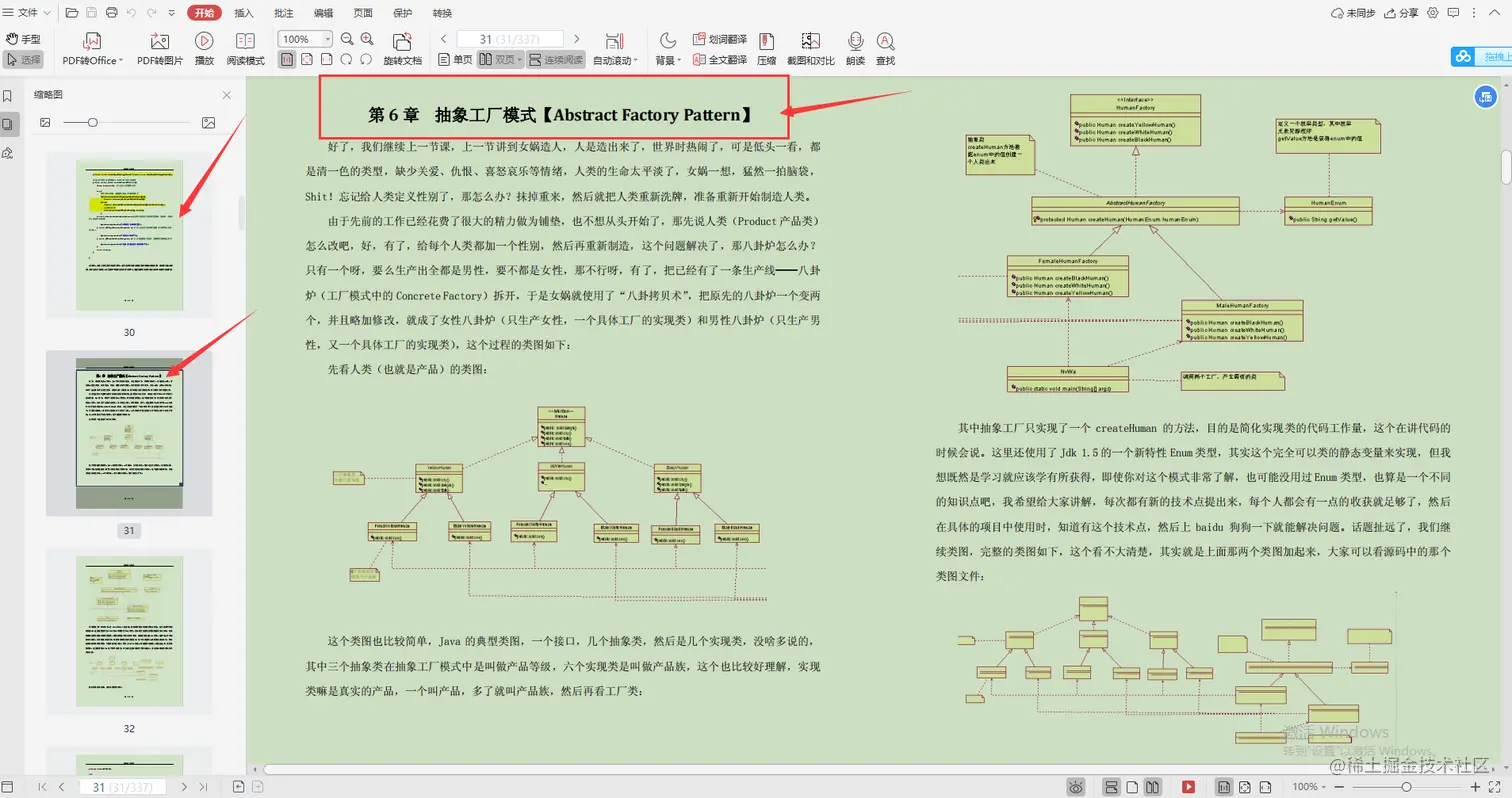Enter 阅读模式 reading mode
Viewport: 1512px width, 798px height.
(246, 49)
